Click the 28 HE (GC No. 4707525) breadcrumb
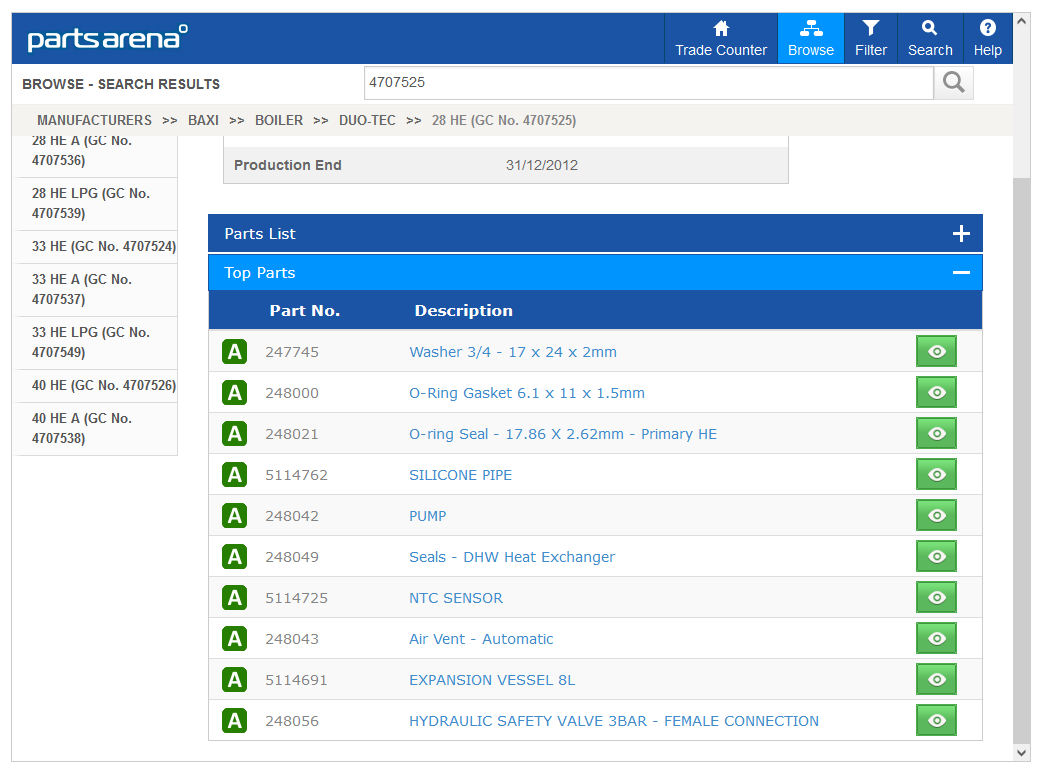This screenshot has width=1043, height=776. (504, 120)
